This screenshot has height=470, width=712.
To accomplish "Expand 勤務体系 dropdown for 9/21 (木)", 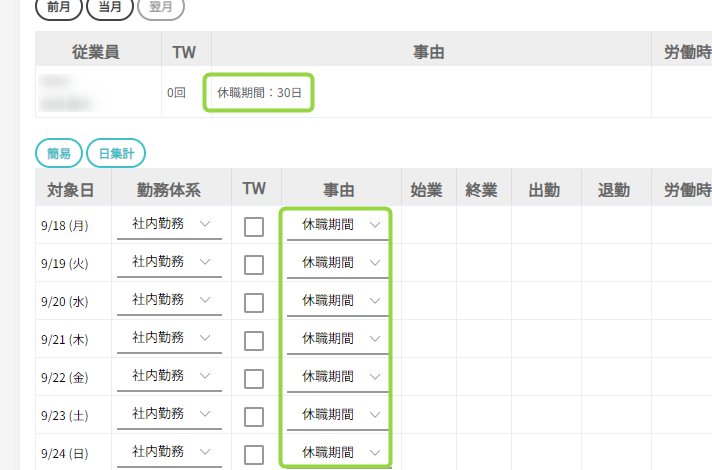I will coord(169,339).
